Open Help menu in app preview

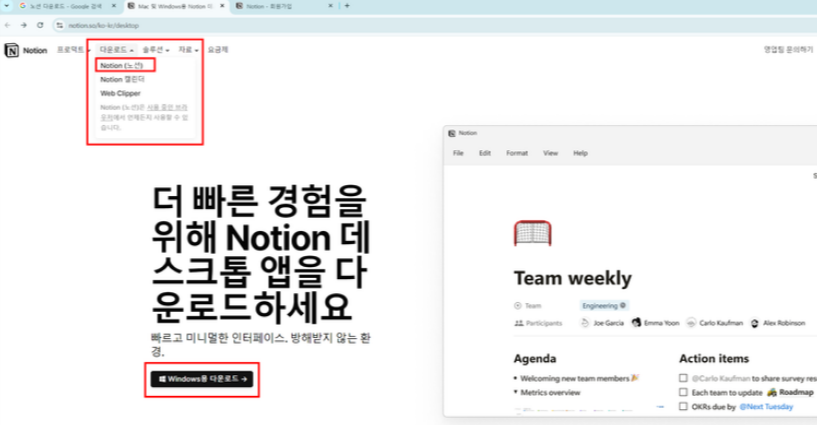[x=580, y=153]
